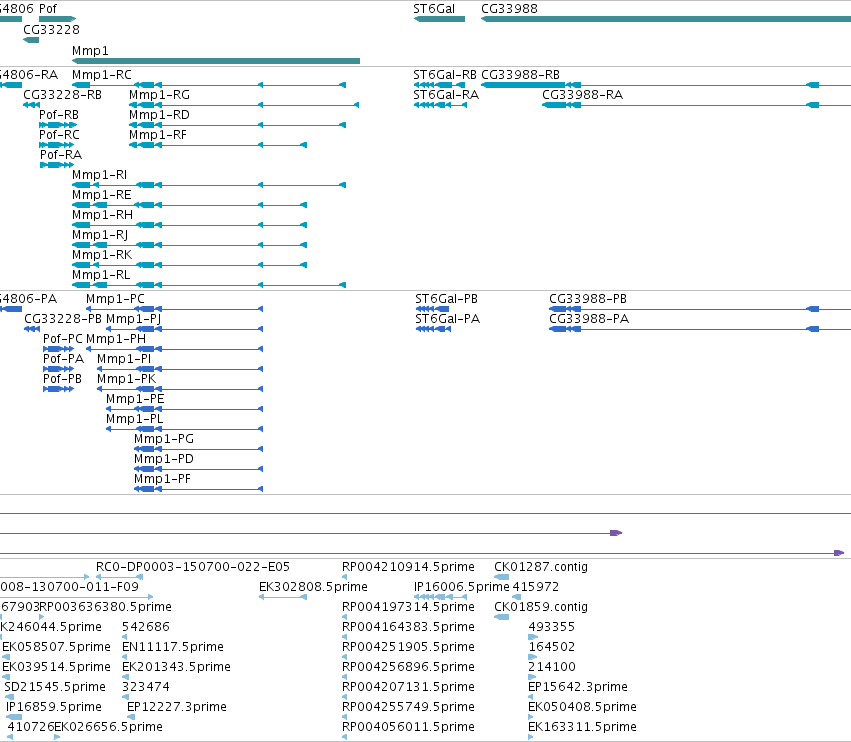This screenshot has height=742, width=851.
Task: Click EST EK302808.5prime
Action: pyautogui.click(x=313, y=587)
